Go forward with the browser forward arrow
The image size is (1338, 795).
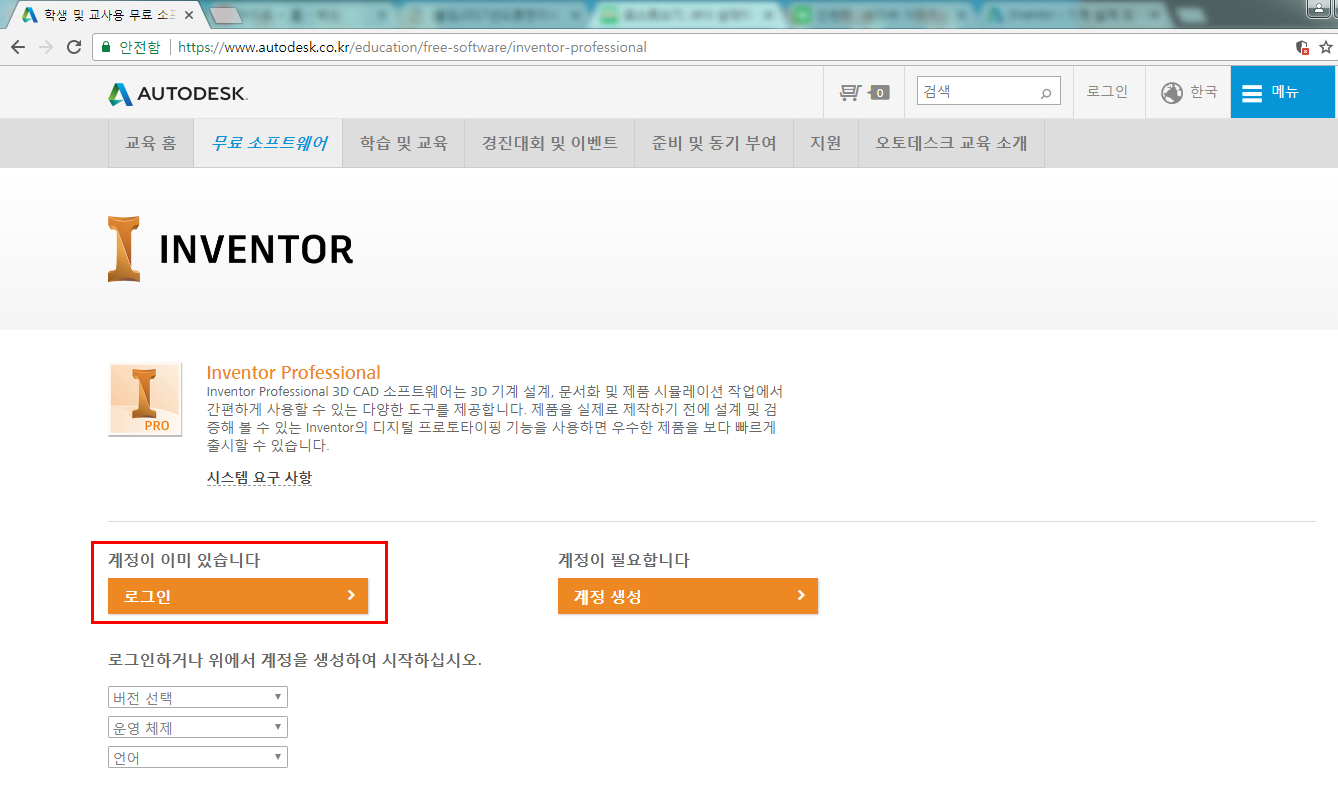click(x=46, y=47)
